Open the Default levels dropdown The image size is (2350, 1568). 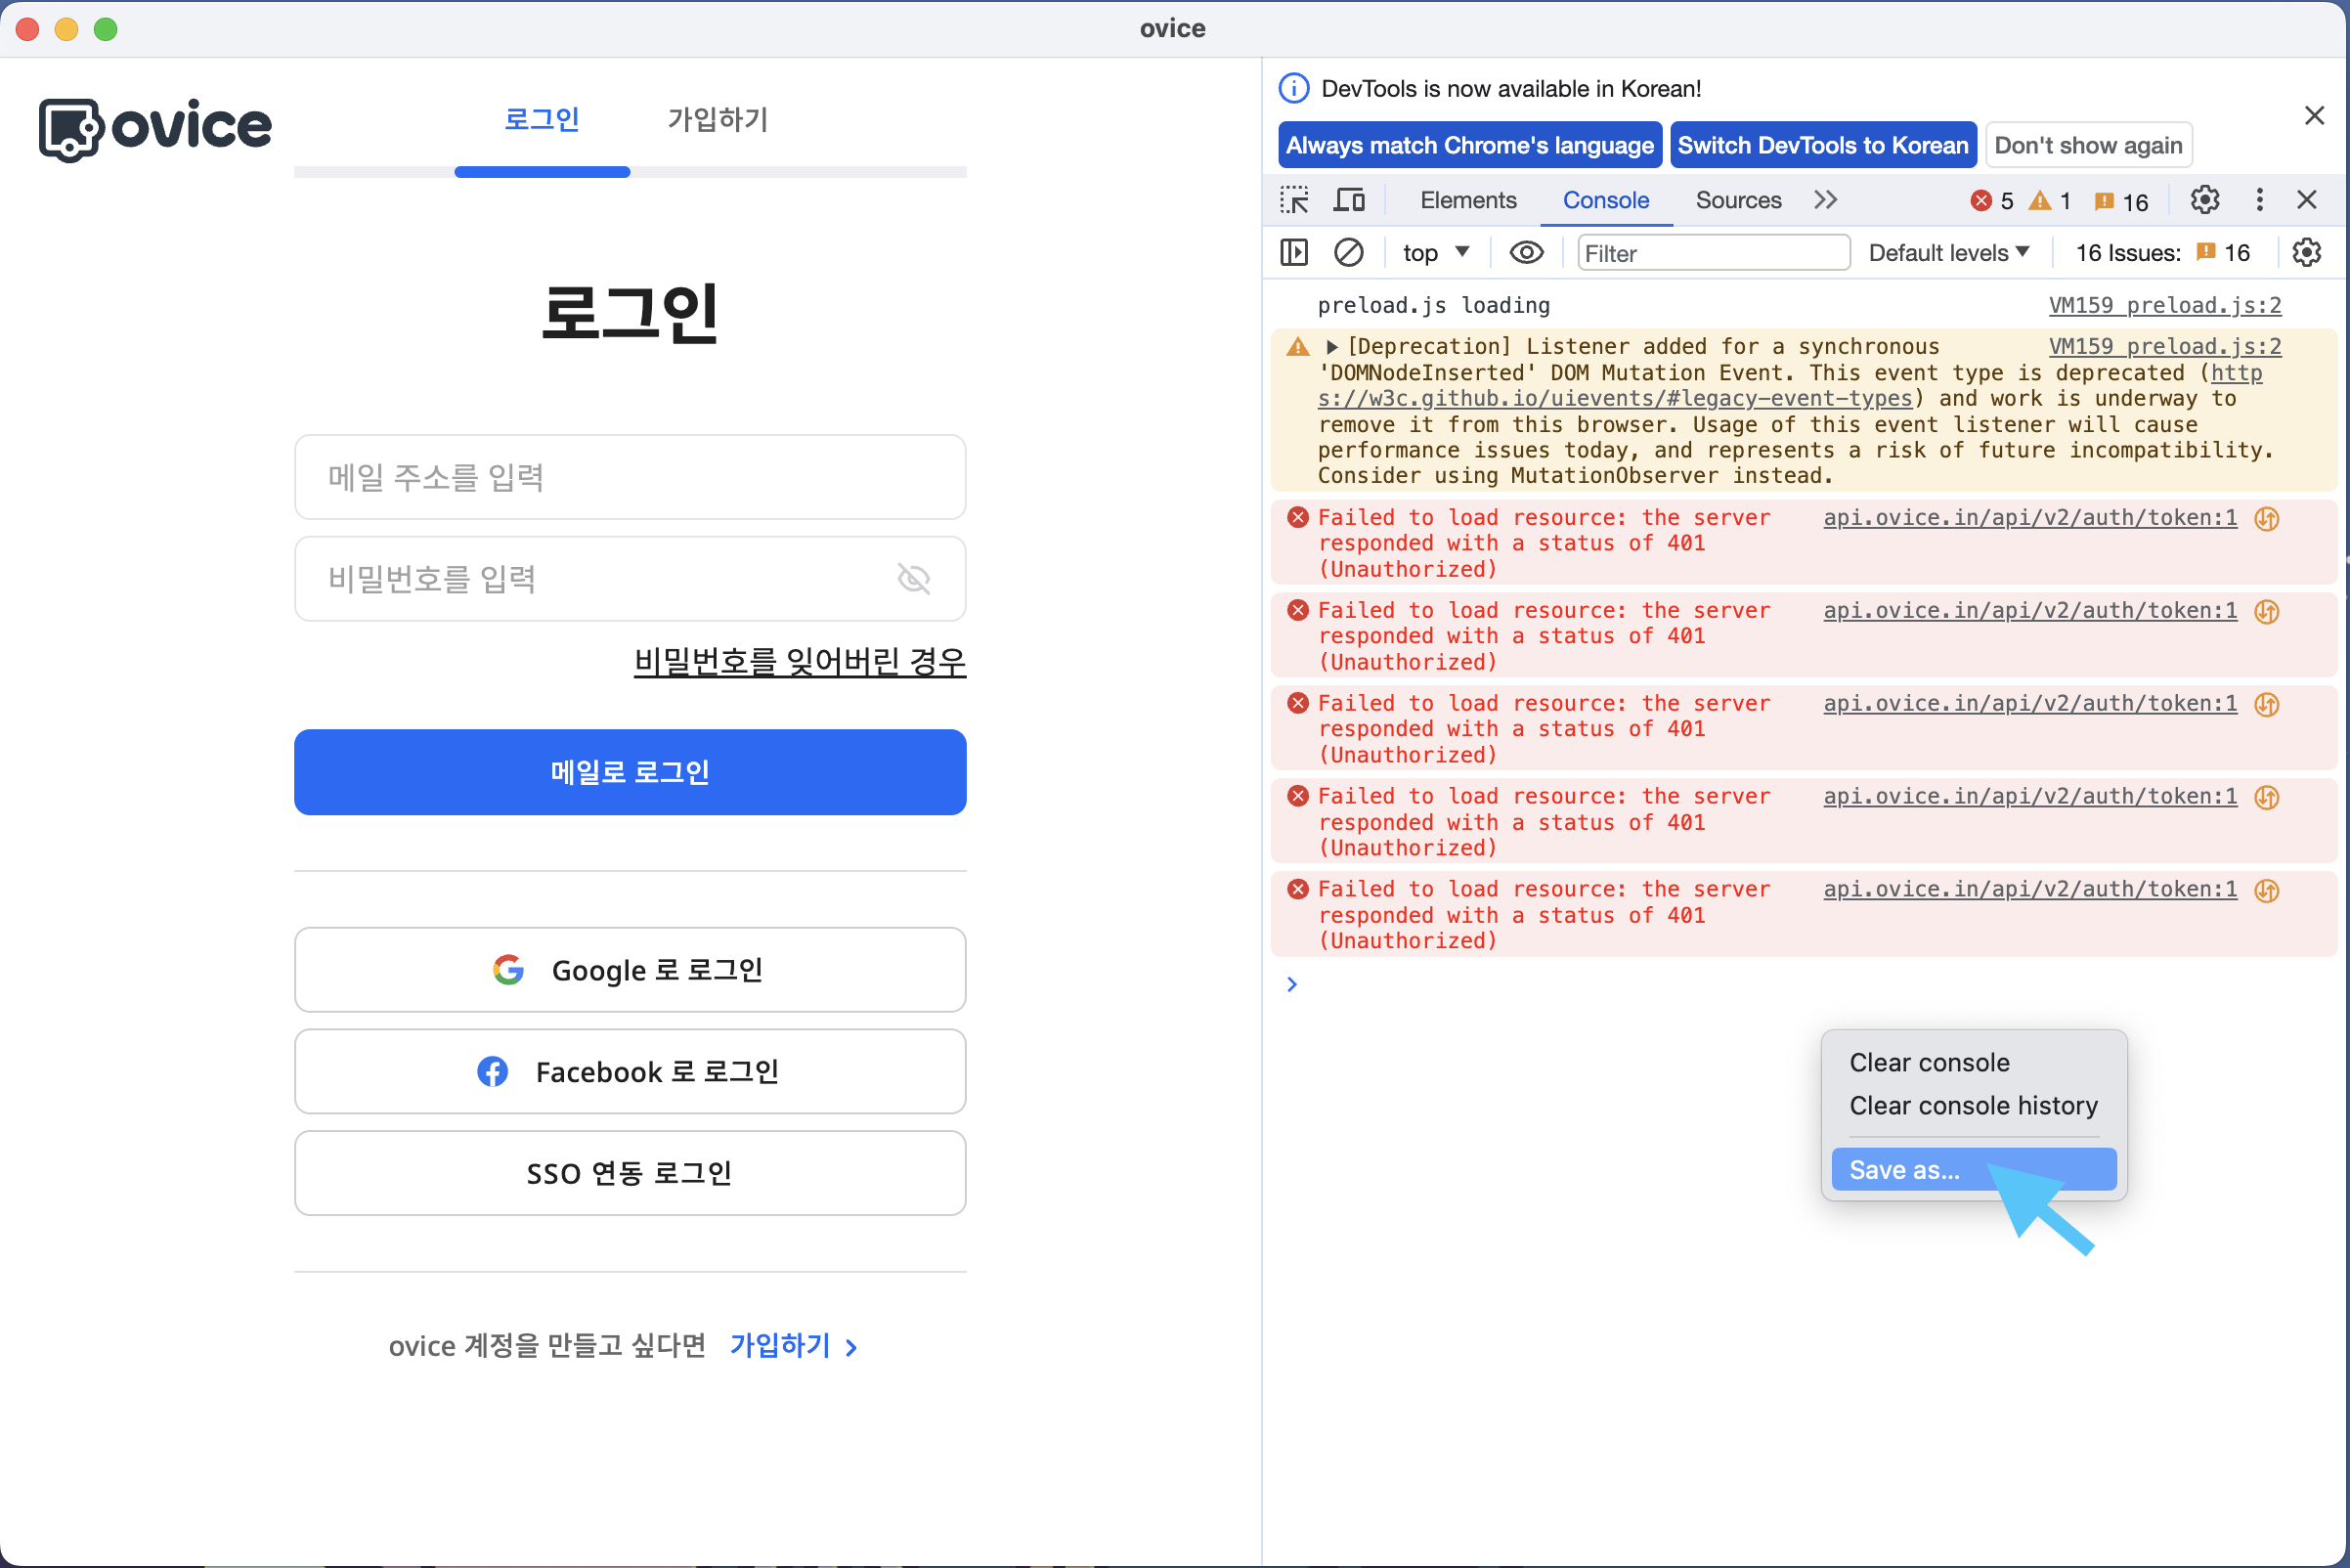(1948, 253)
